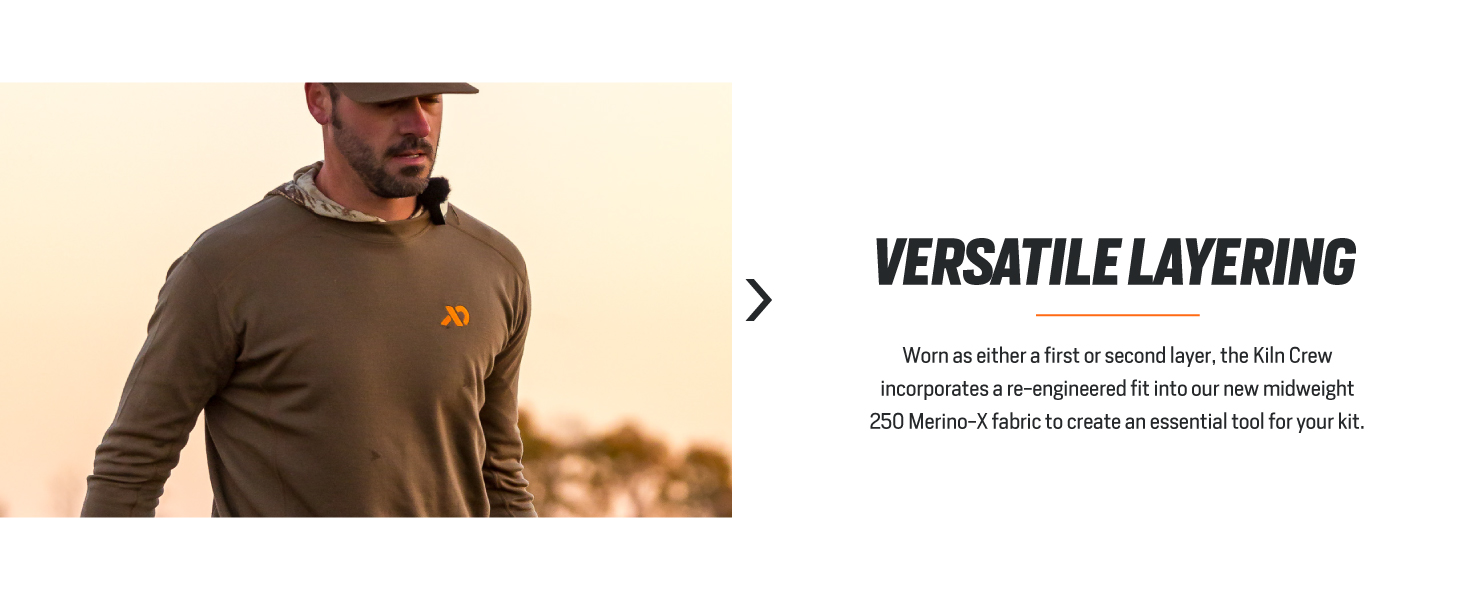Select the '250 Merino-X fabric' text
The height and width of the screenshot is (600, 1464).
[955, 421]
